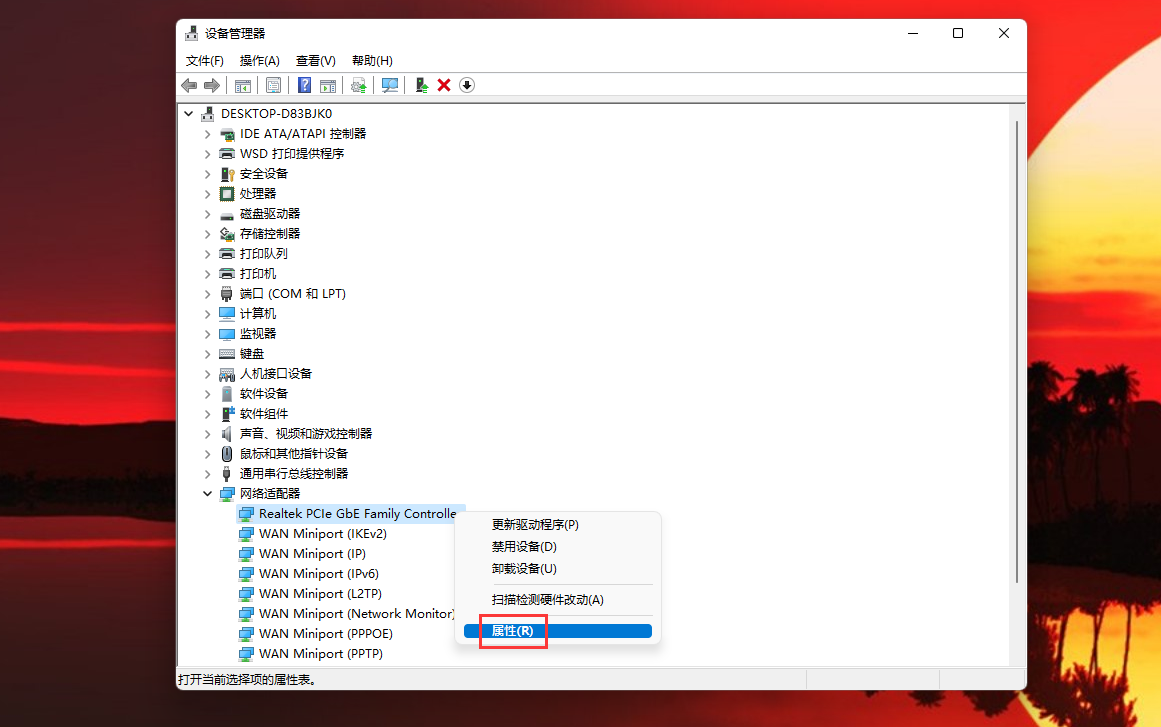This screenshot has height=727, width=1161.
Task: Open the 查看(V) menu
Action: coord(314,60)
